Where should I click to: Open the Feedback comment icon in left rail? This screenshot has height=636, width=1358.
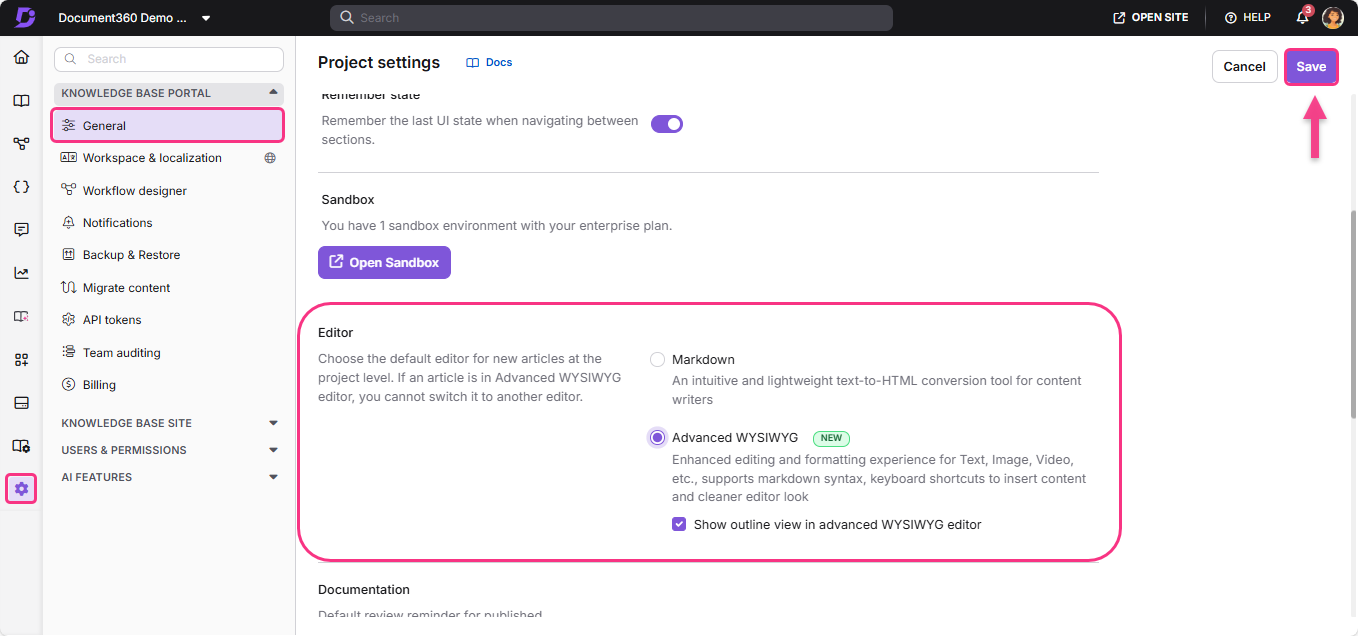21,229
